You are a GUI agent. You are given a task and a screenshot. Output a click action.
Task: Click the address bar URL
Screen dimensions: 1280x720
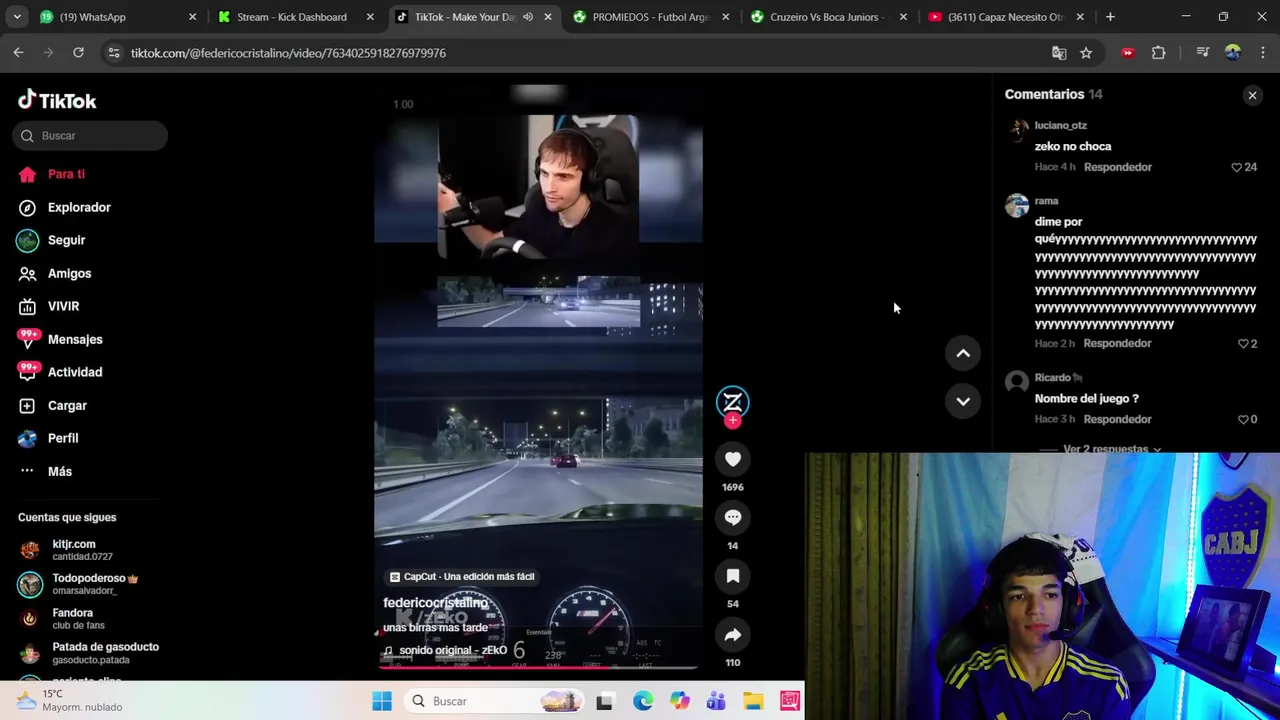point(288,53)
